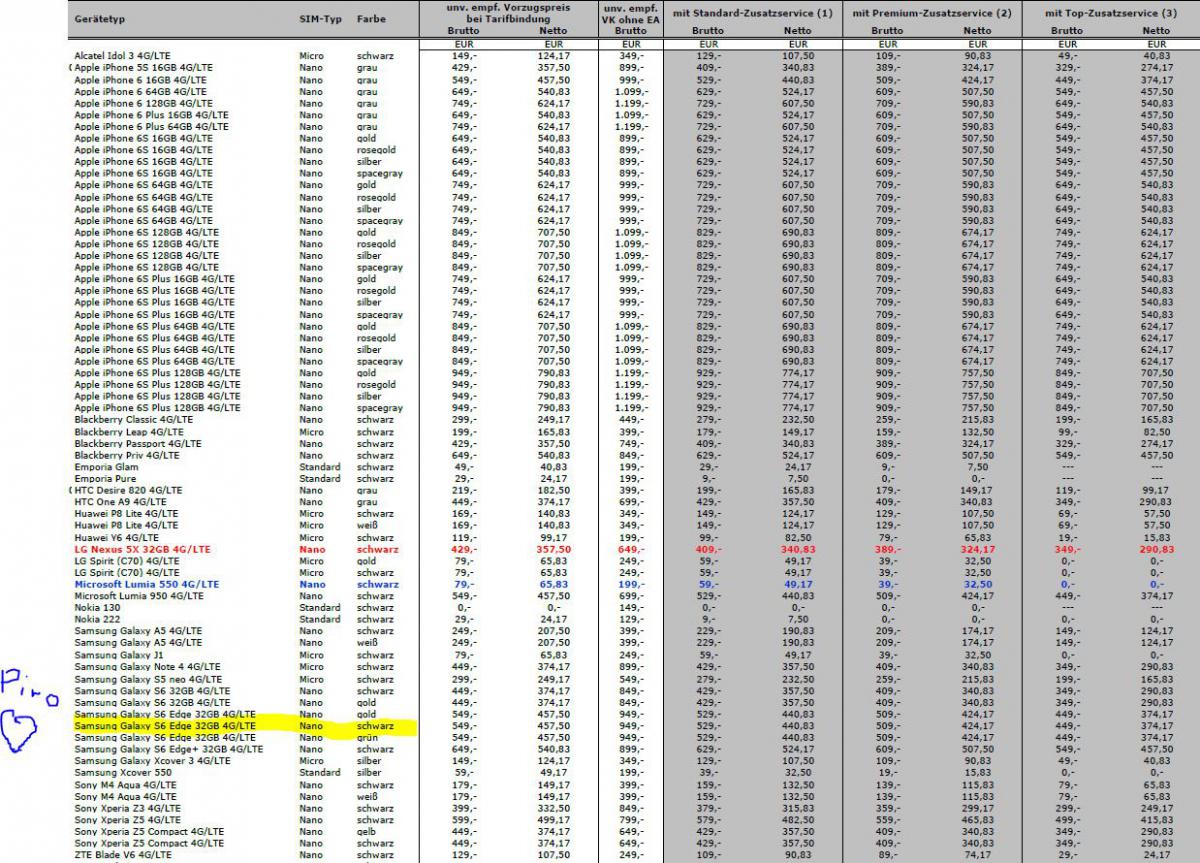Click the 'mit Standard-Zusatzservice (1)' header
This screenshot has width=1200, height=863.
click(x=753, y=13)
